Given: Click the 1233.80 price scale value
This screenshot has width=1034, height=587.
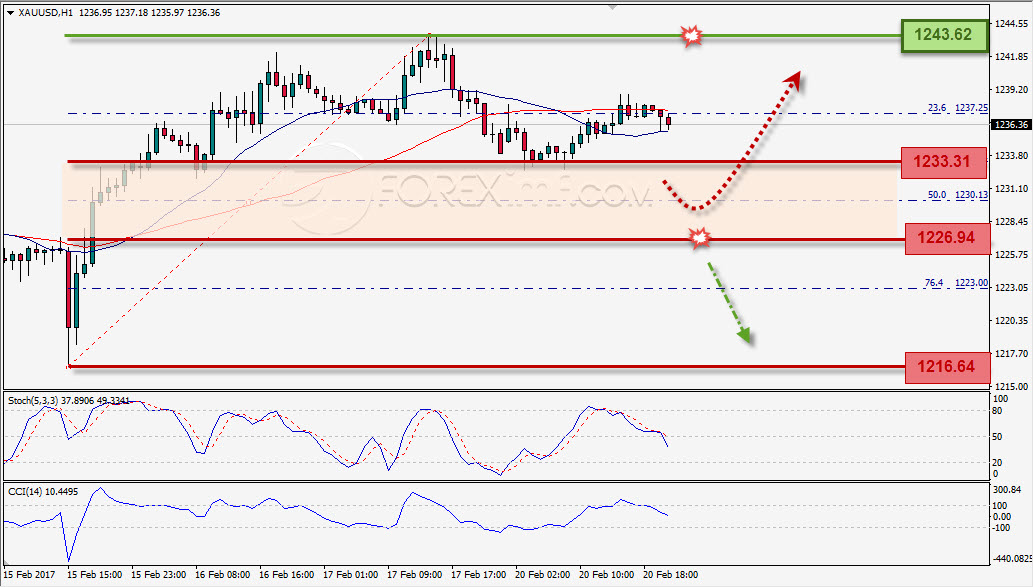Looking at the screenshot, I should (x=1012, y=156).
